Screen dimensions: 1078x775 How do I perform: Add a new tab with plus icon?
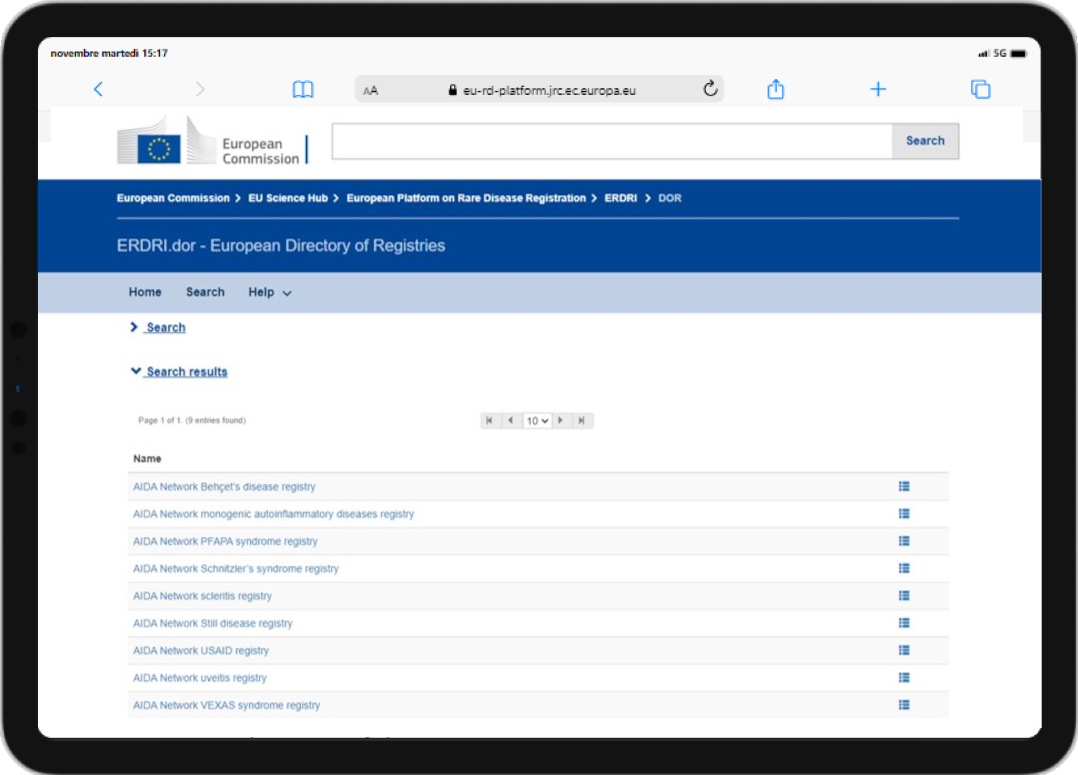click(x=878, y=89)
